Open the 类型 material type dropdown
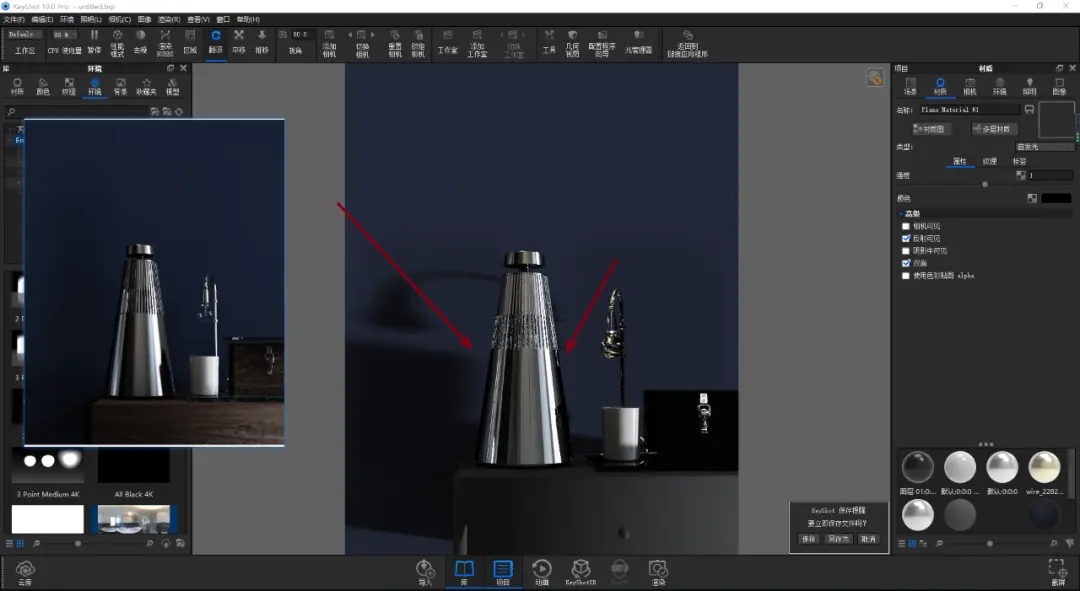This screenshot has width=1080, height=591. point(1045,147)
